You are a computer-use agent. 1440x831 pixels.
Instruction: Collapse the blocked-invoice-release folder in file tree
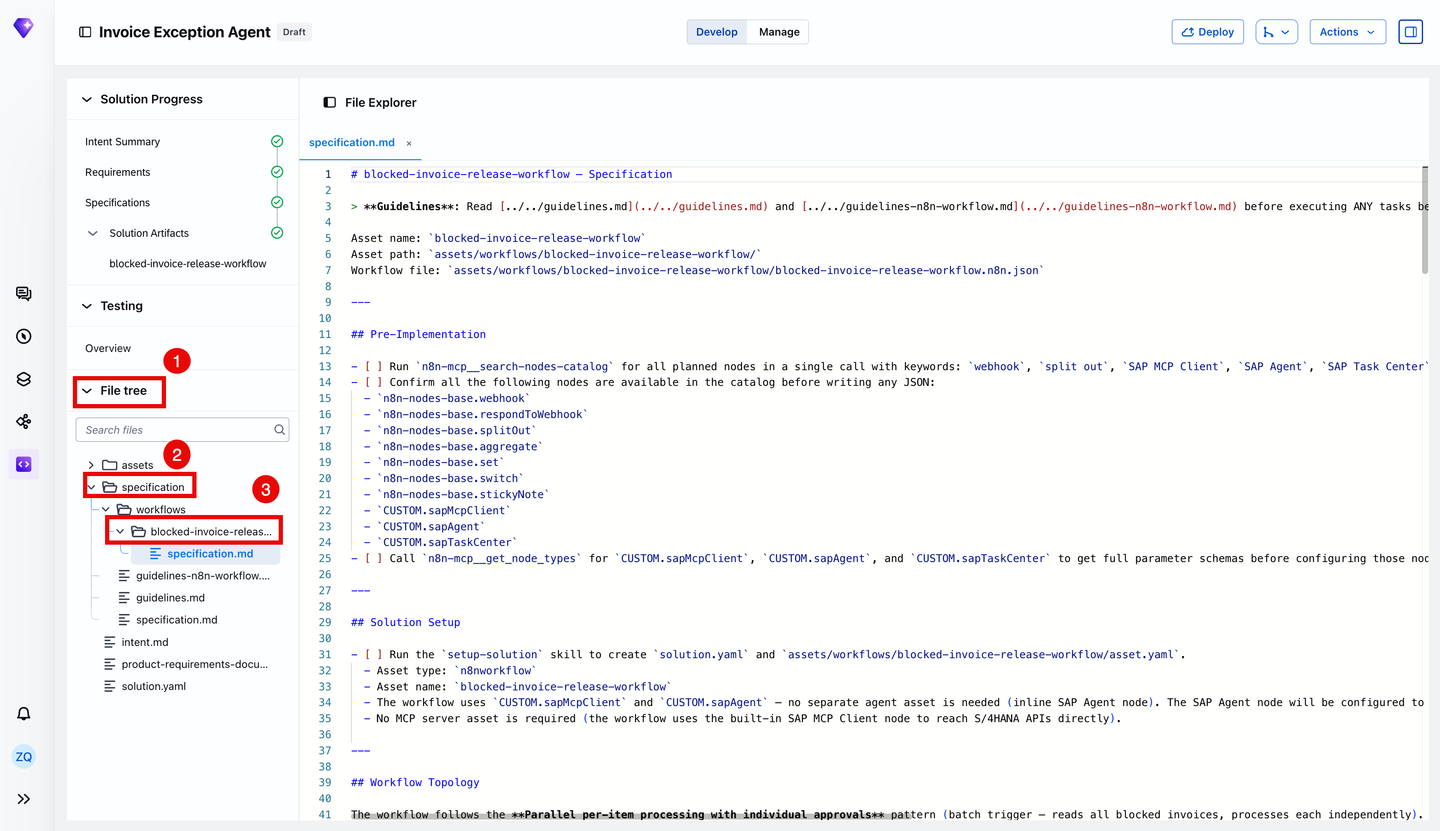point(120,532)
